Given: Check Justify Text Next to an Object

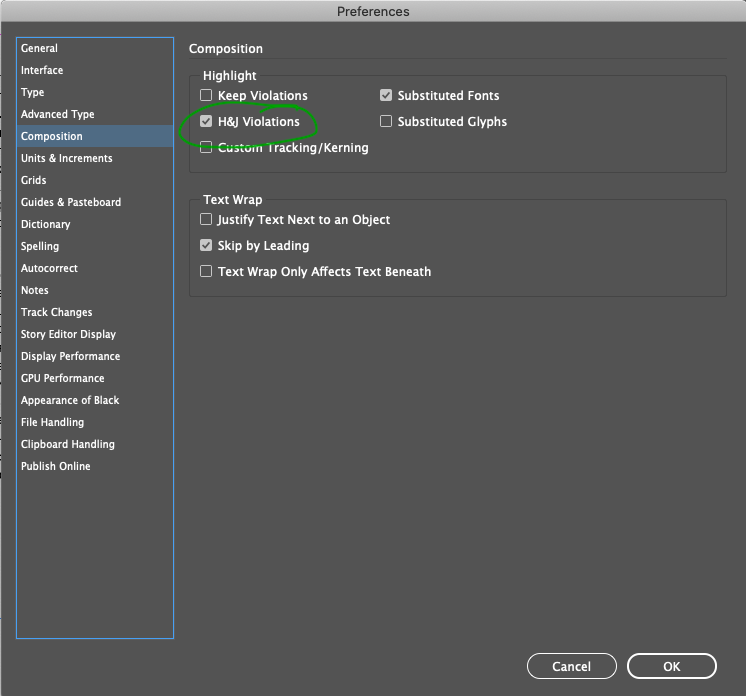Looking at the screenshot, I should (x=206, y=219).
